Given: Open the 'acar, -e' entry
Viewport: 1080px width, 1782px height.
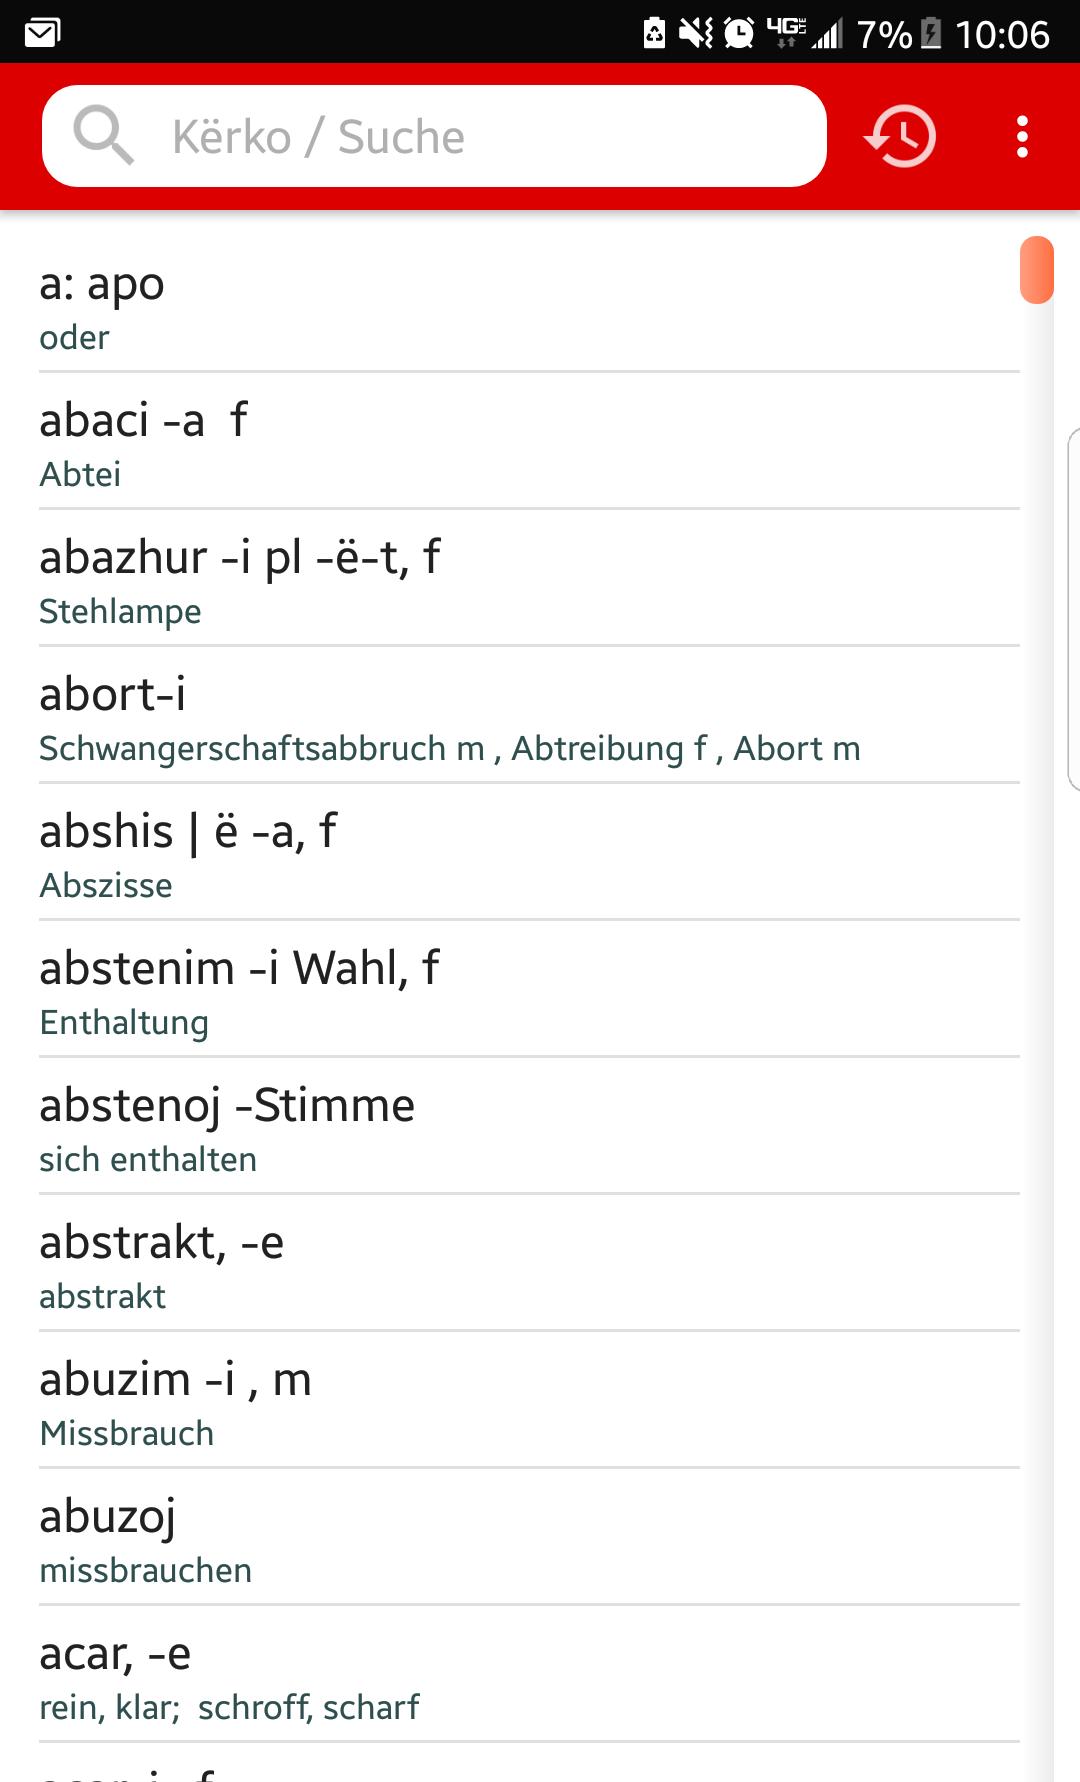Looking at the screenshot, I should click(529, 1674).
